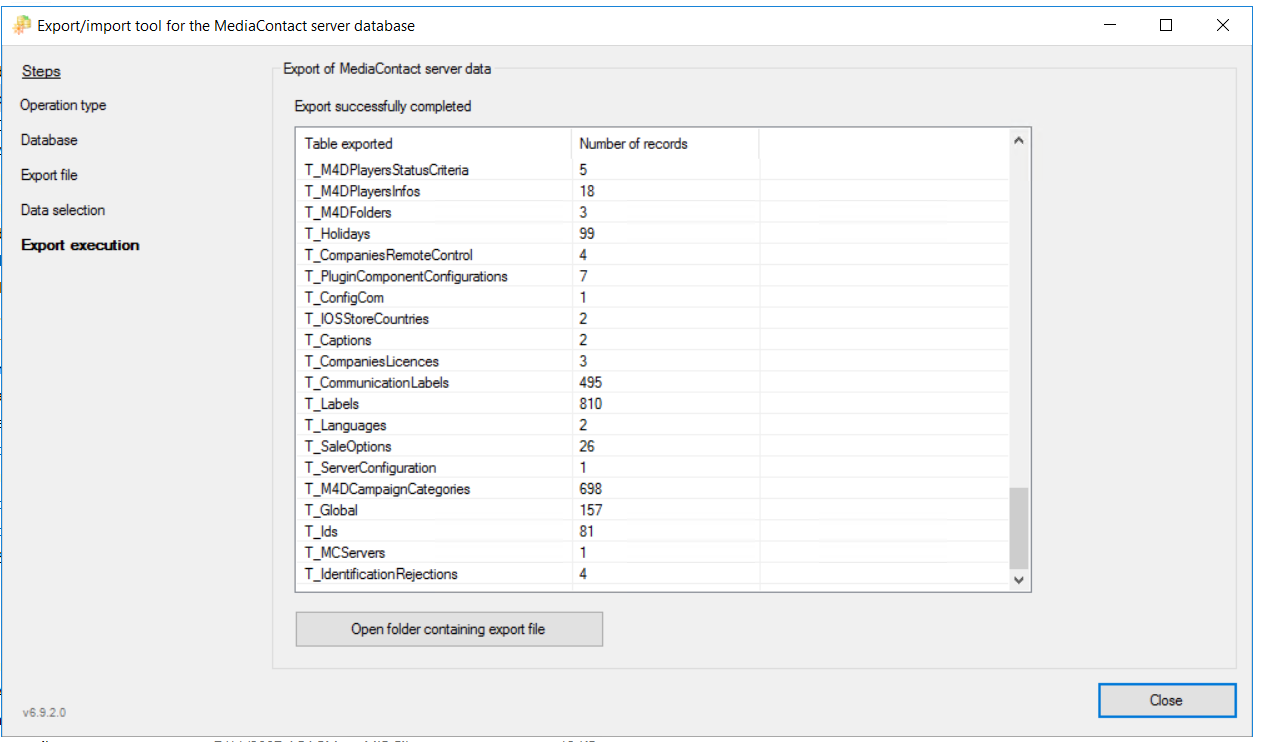The width and height of the screenshot is (1261, 742).
Task: Click the scrollbar up arrow in the table
Action: 1018,141
